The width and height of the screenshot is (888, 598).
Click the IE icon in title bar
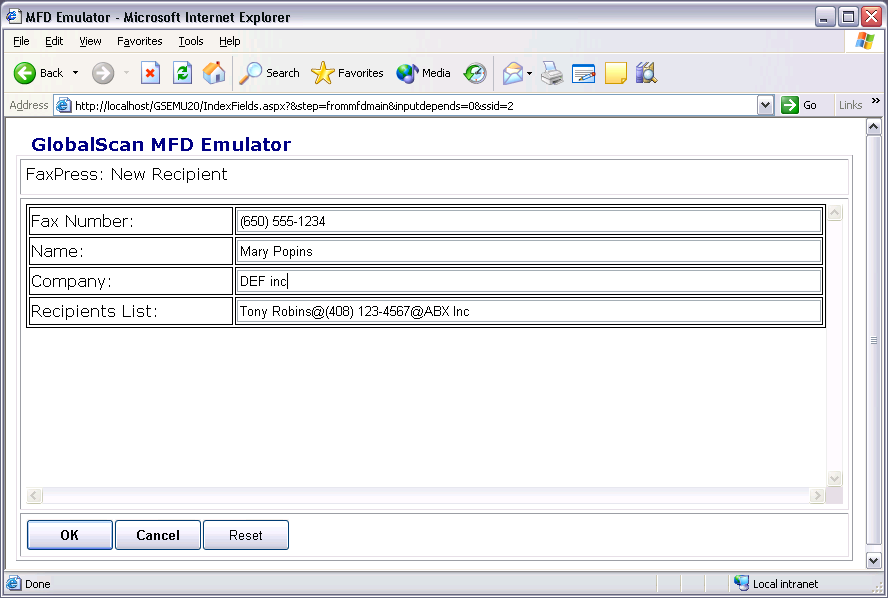pyautogui.click(x=14, y=16)
